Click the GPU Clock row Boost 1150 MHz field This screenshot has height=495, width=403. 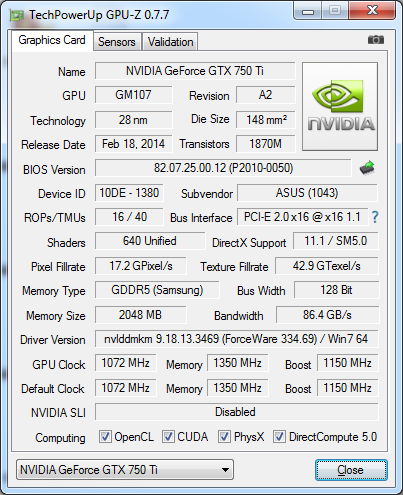click(x=348, y=363)
